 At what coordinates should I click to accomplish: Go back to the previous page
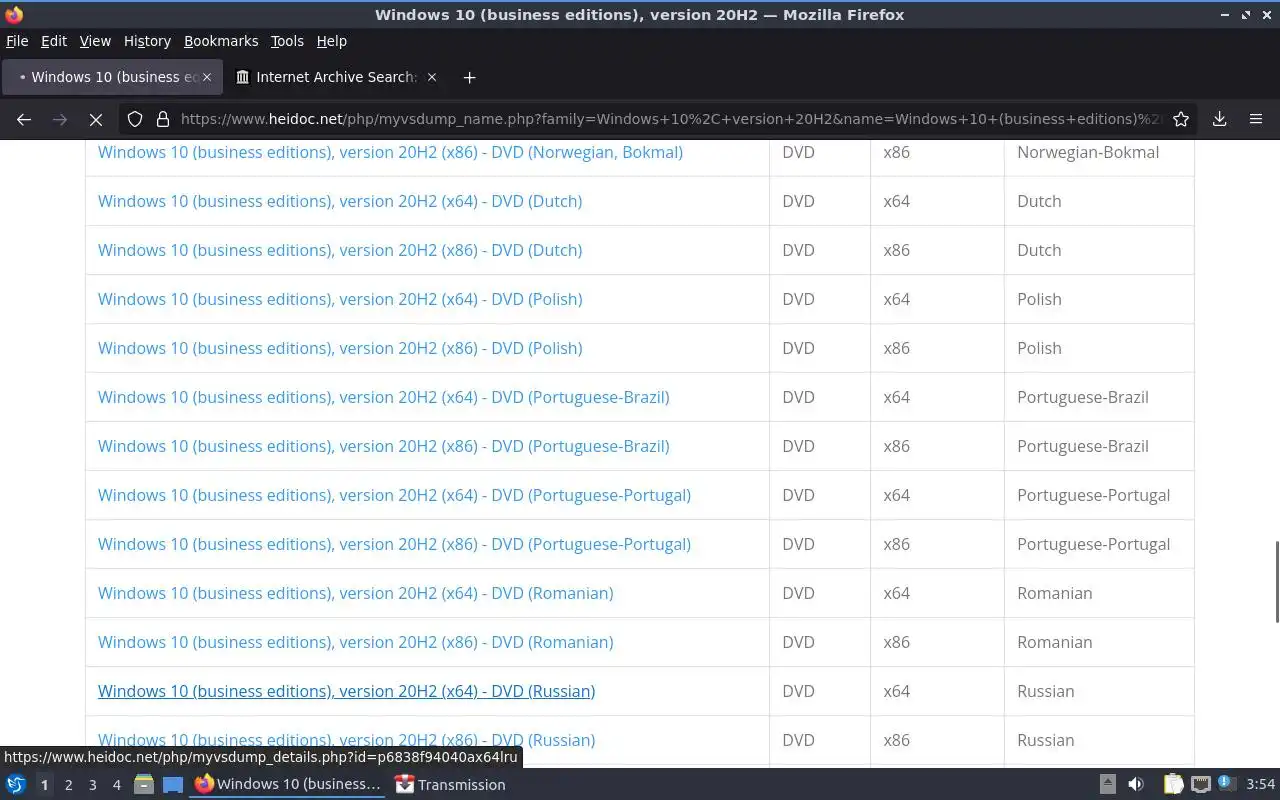(24, 119)
